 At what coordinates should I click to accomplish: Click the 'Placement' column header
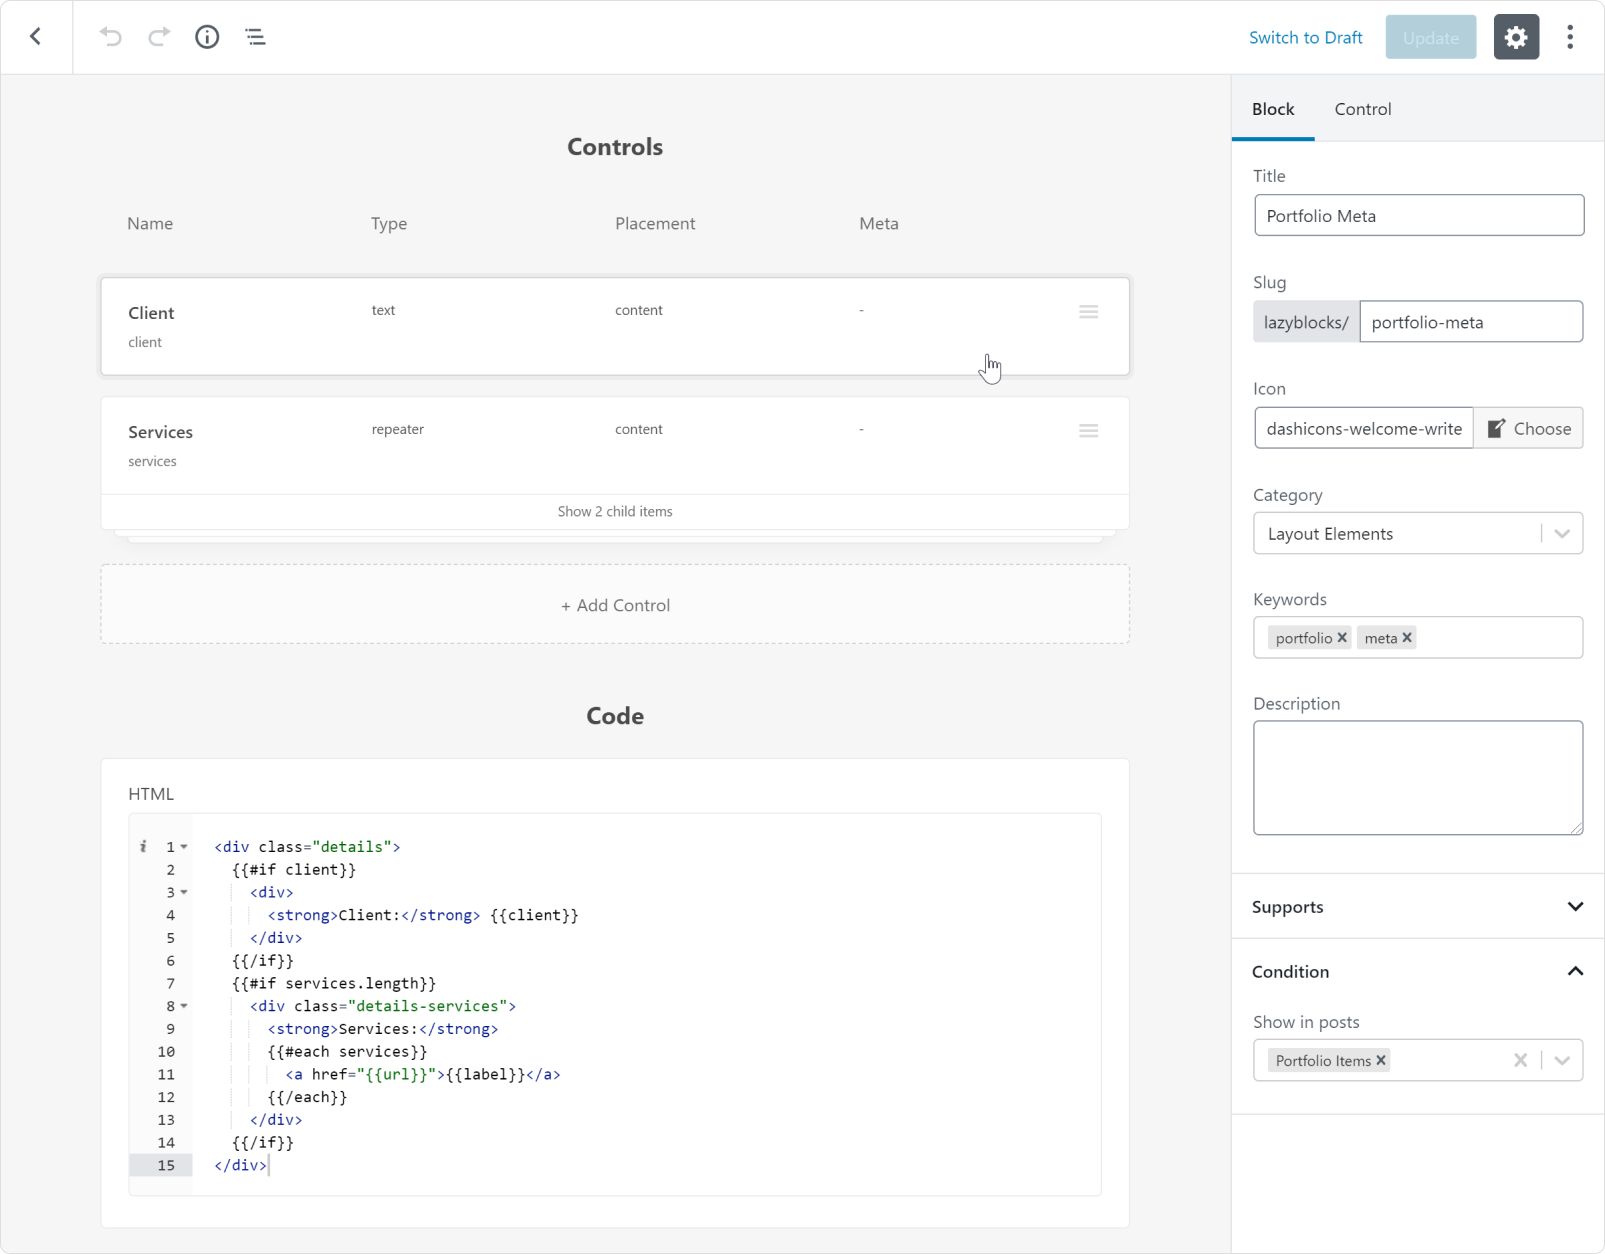click(655, 224)
